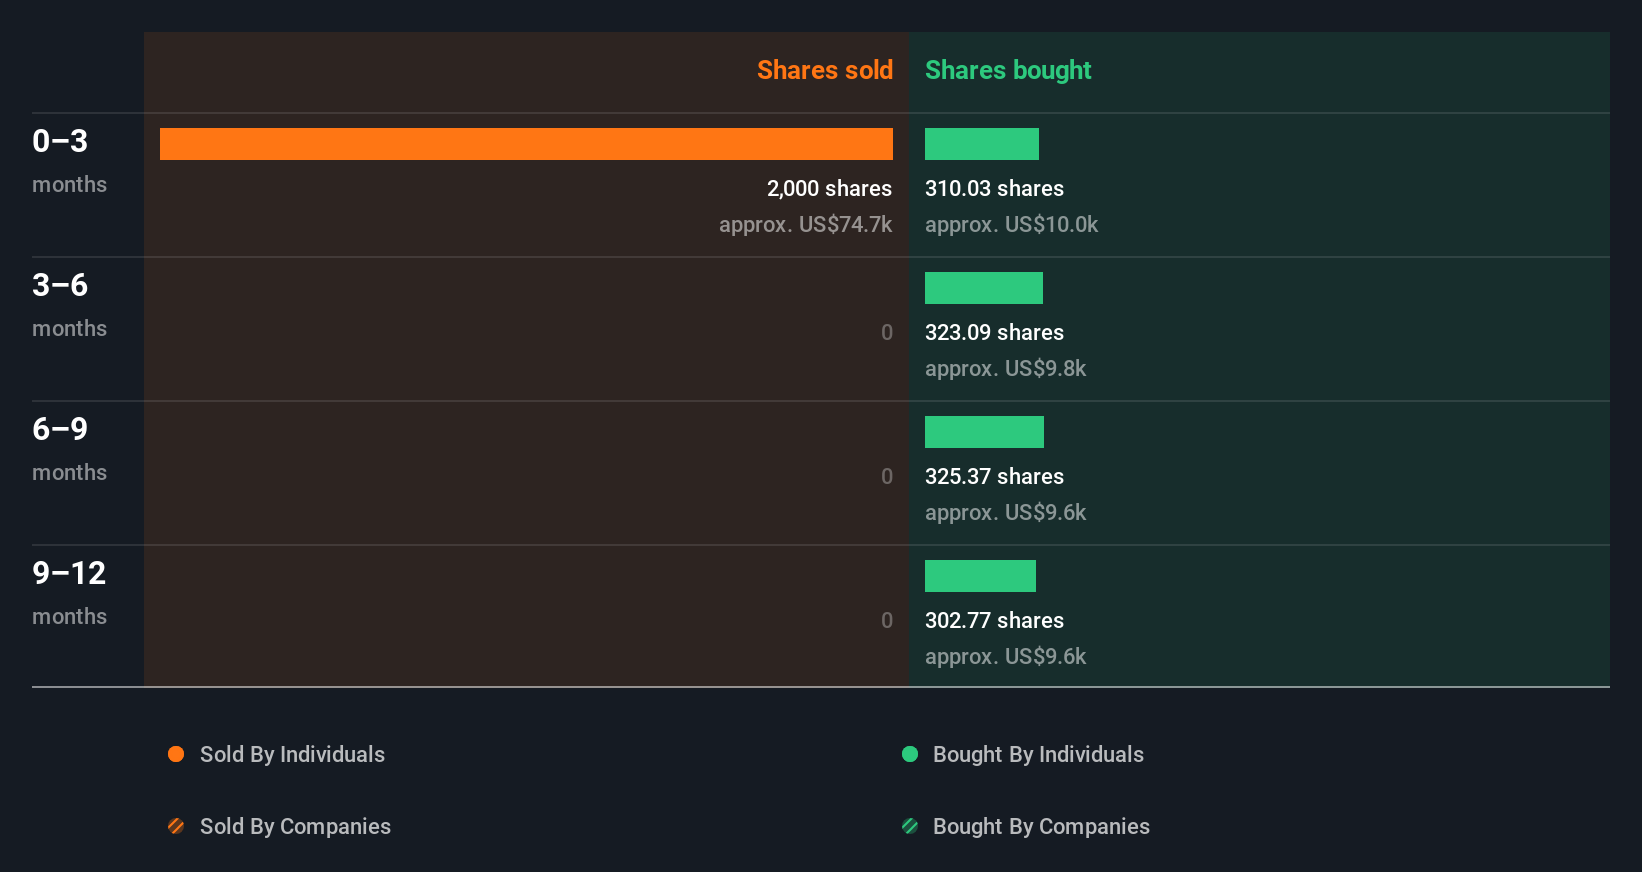Click the 2,000 shares value
Screen dimensions: 1642x872
pos(829,188)
